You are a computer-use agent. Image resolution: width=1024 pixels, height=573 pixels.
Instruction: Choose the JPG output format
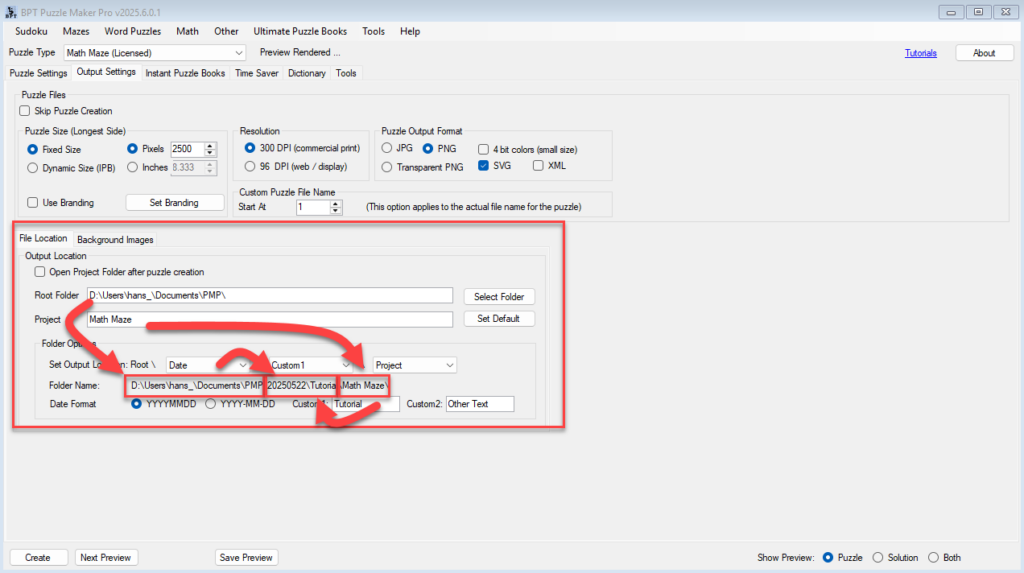coord(388,148)
